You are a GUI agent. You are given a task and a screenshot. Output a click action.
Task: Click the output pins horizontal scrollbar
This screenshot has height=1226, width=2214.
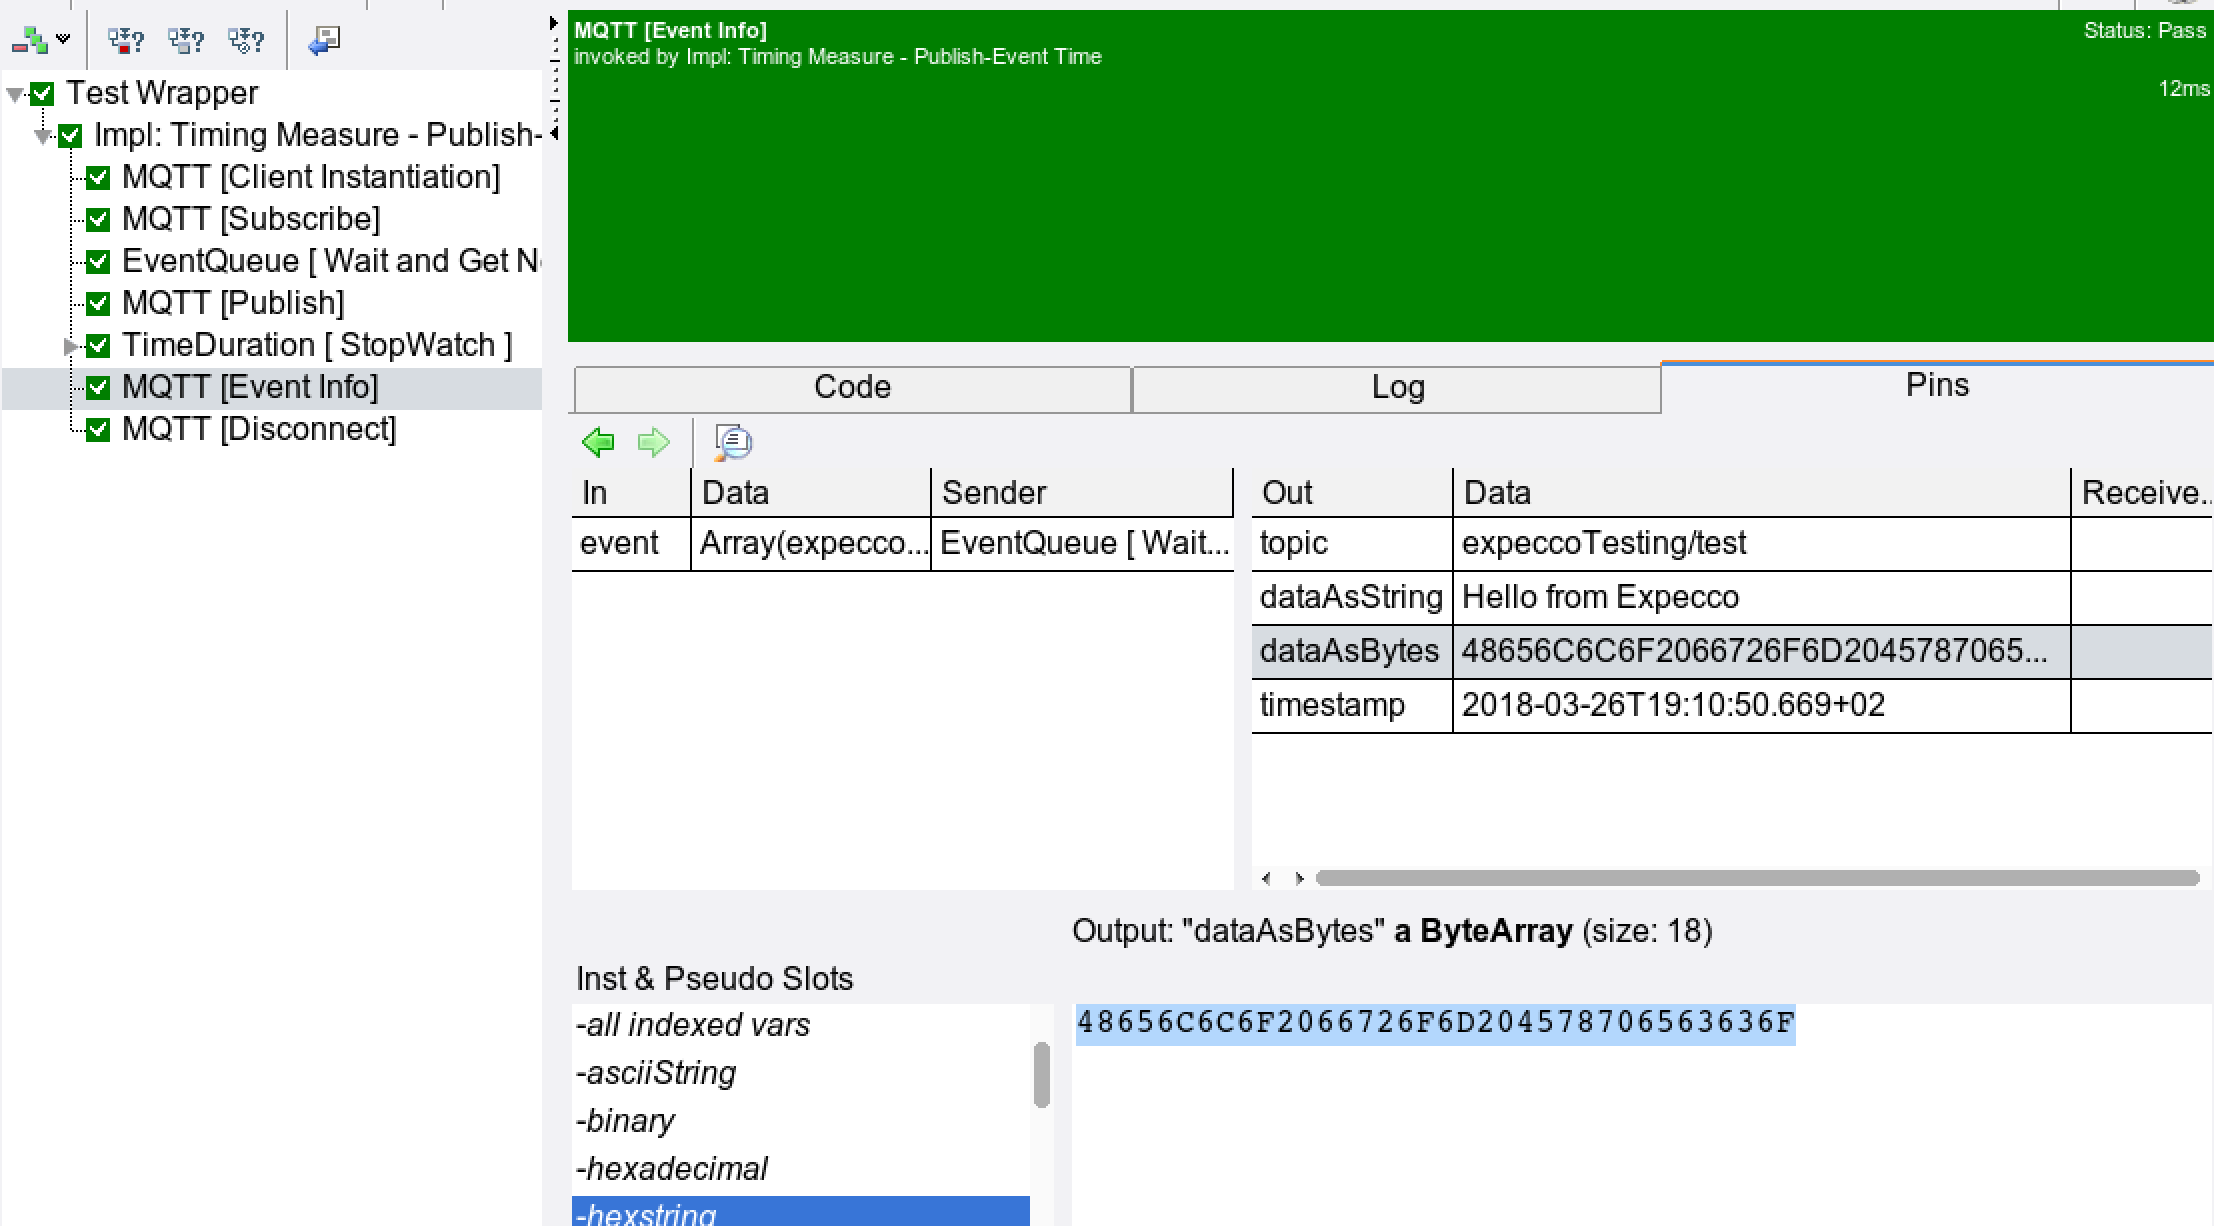pos(1756,878)
